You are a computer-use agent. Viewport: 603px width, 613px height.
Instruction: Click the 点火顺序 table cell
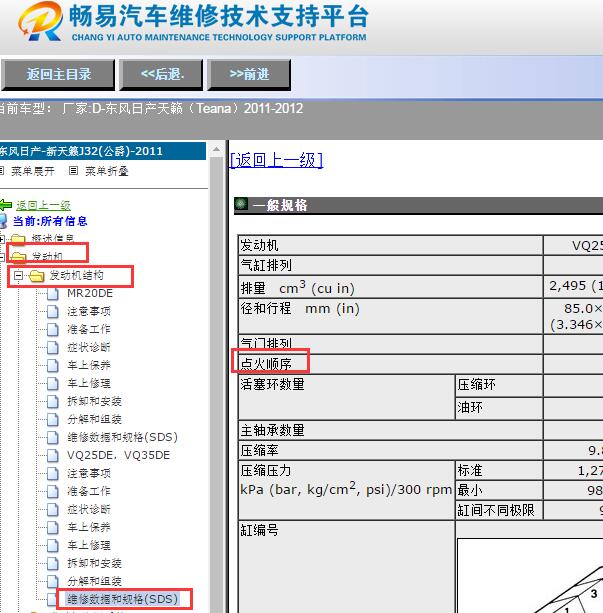pos(390,364)
